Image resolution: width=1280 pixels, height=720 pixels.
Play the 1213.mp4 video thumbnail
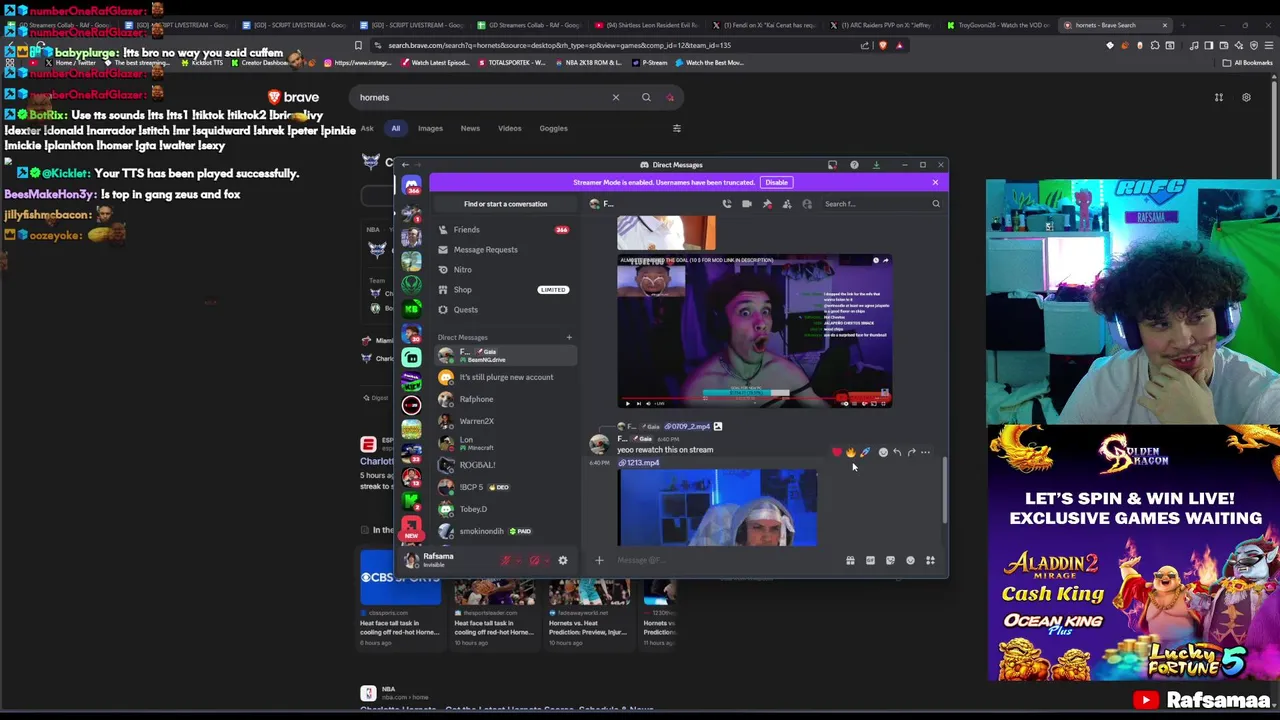click(717, 508)
